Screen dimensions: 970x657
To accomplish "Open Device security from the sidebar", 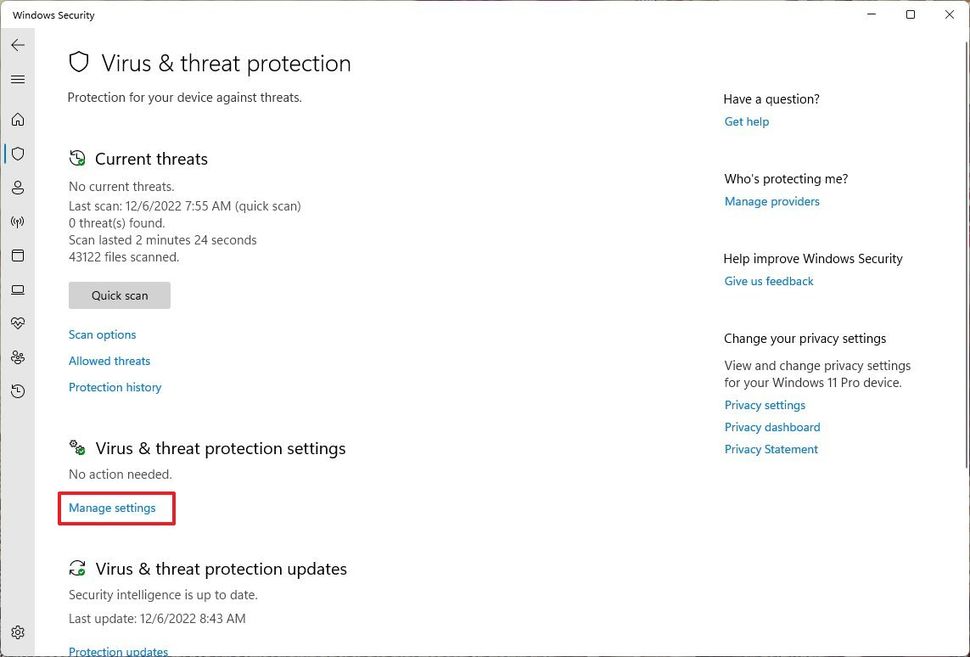I will (17, 289).
